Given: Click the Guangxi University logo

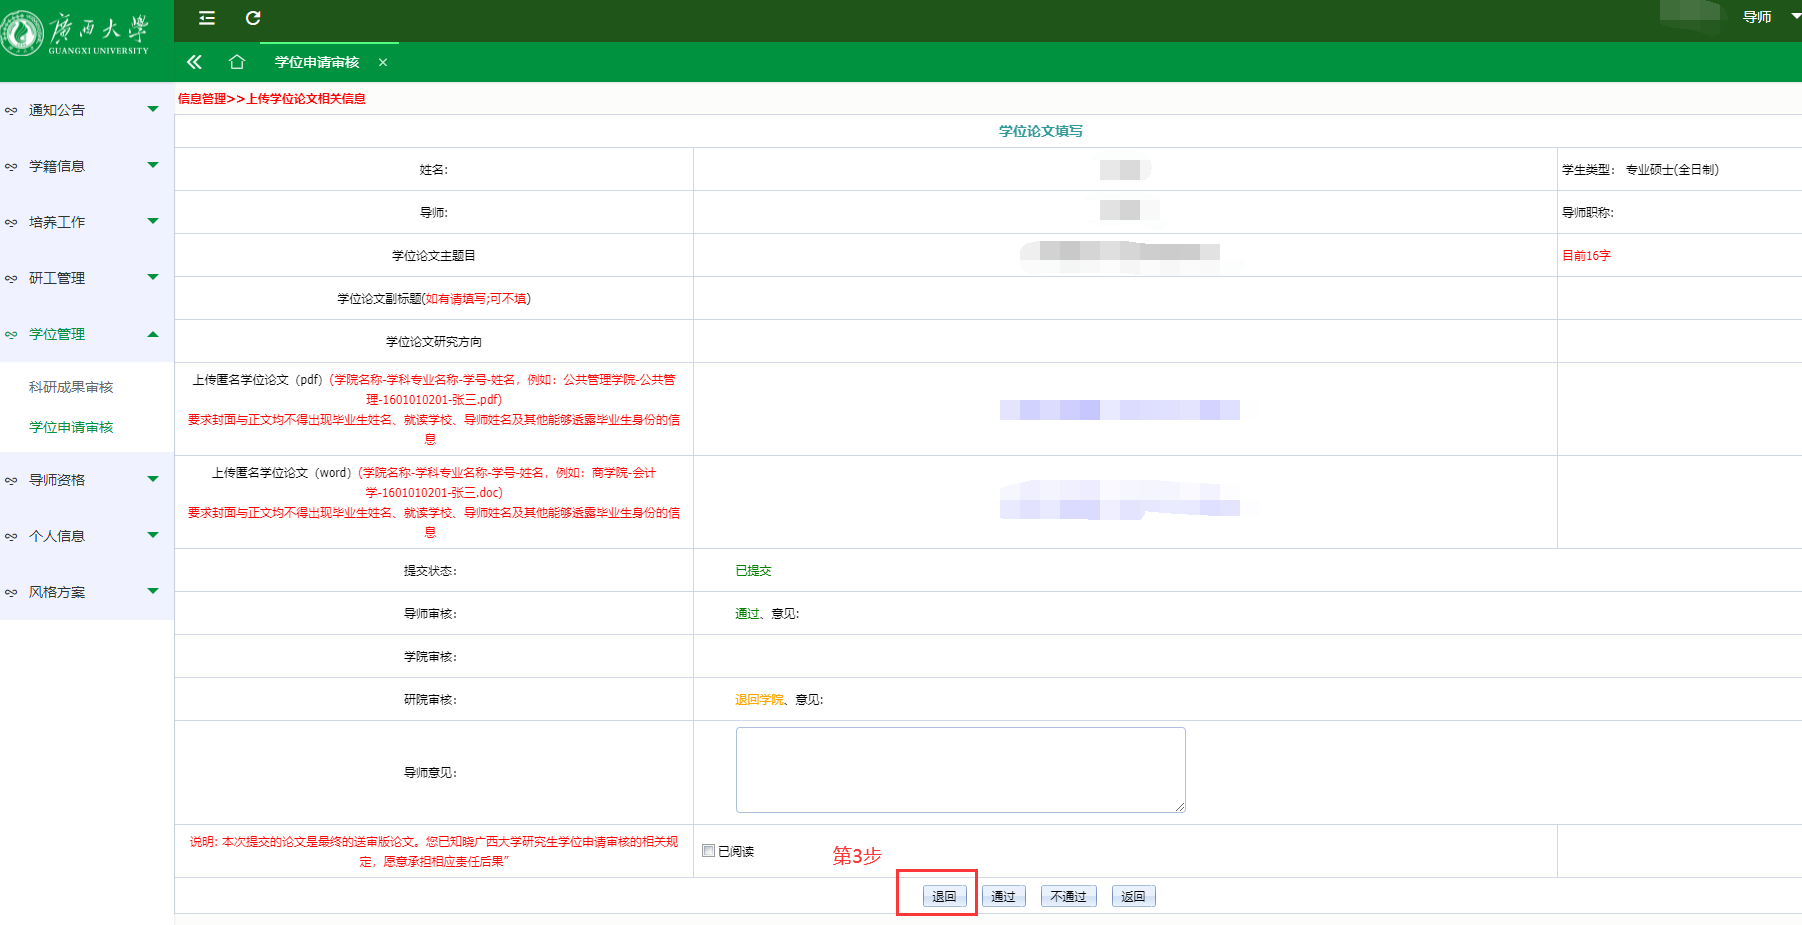Looking at the screenshot, I should [76, 33].
